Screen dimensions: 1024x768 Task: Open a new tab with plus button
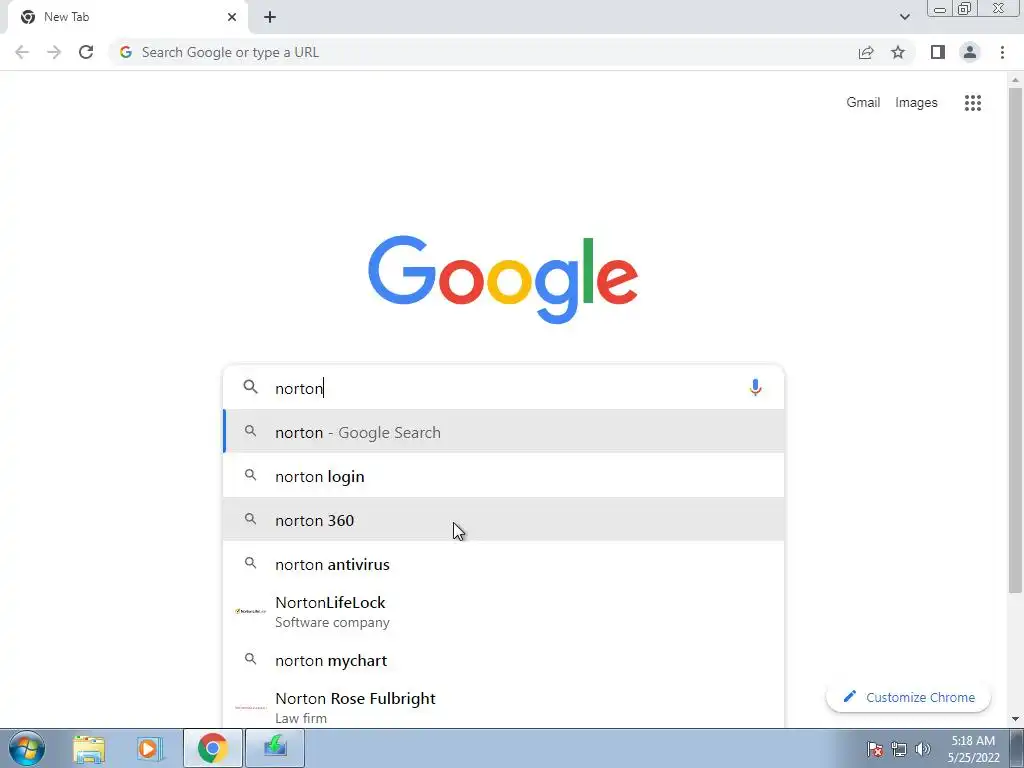[x=270, y=17]
